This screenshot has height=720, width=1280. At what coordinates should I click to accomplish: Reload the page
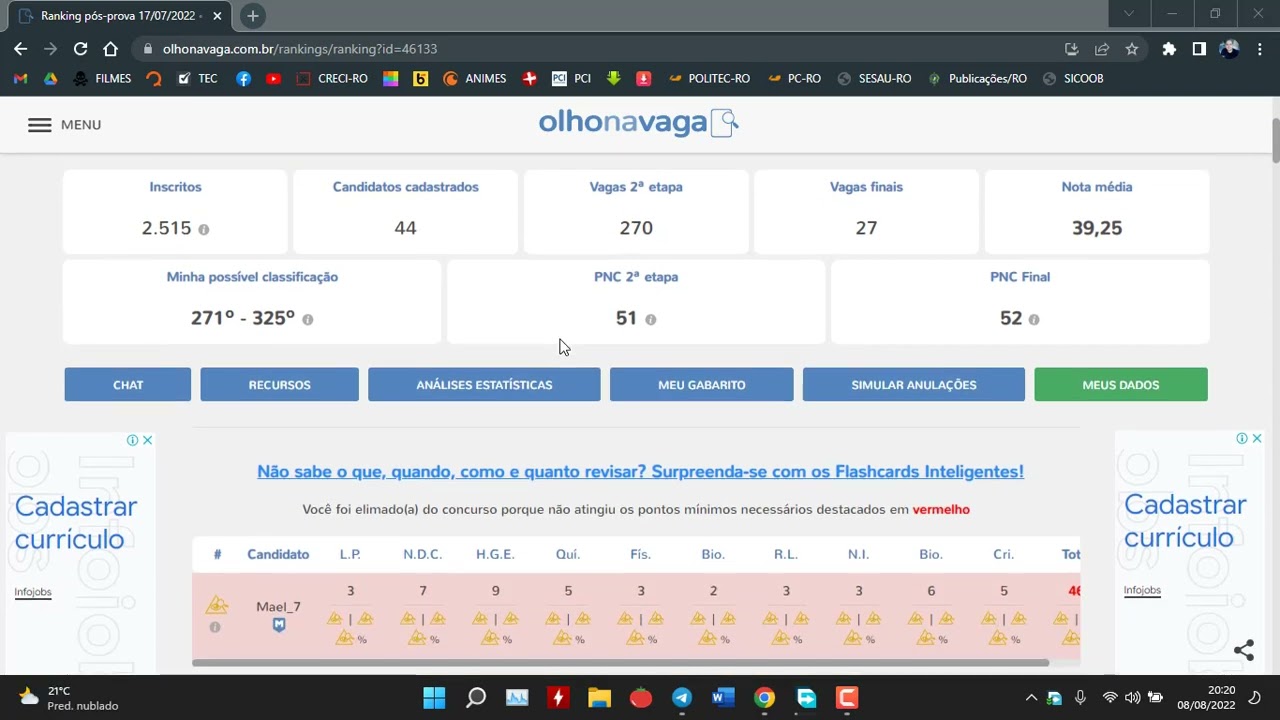coord(80,48)
